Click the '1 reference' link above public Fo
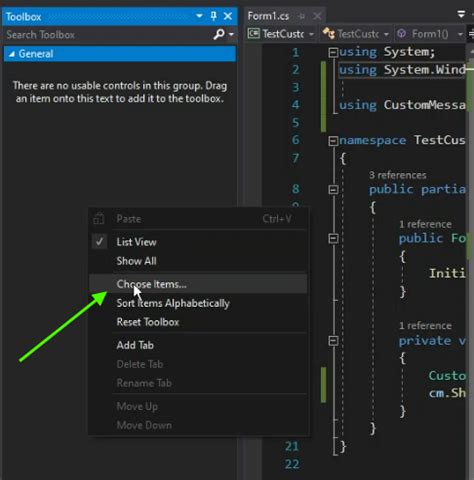The image size is (474, 480). (x=425, y=224)
